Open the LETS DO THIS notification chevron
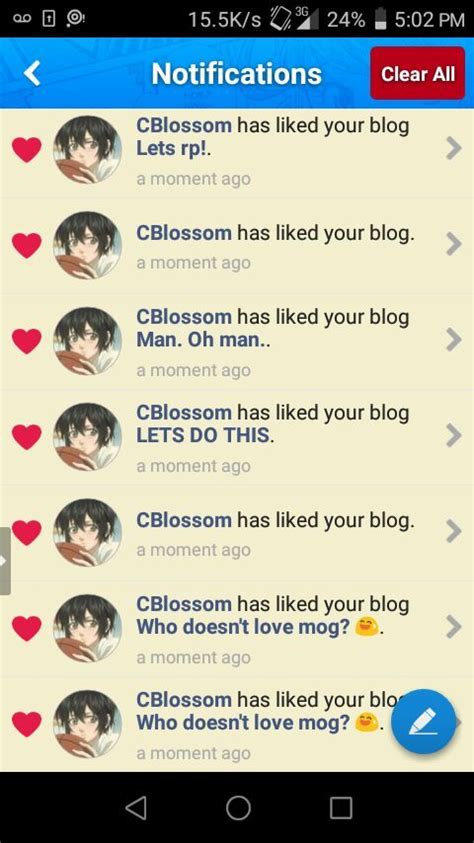This screenshot has height=843, width=474. pos(454,435)
